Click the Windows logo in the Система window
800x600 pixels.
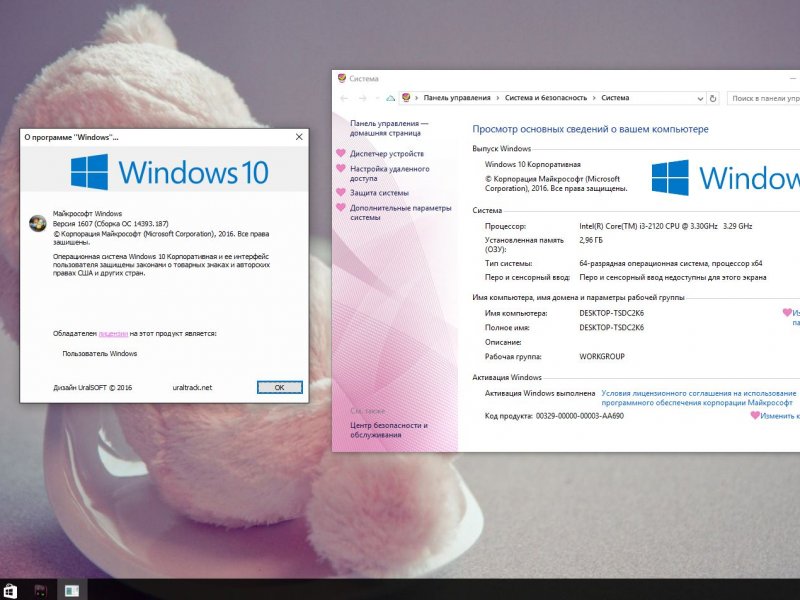coord(670,178)
